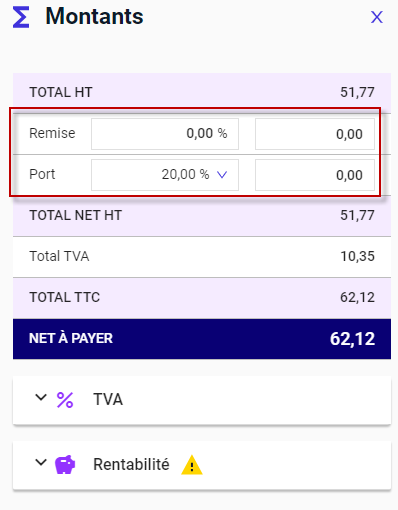Click the TOTAL HT row
Screen dimensions: 398x510
click(x=202, y=92)
